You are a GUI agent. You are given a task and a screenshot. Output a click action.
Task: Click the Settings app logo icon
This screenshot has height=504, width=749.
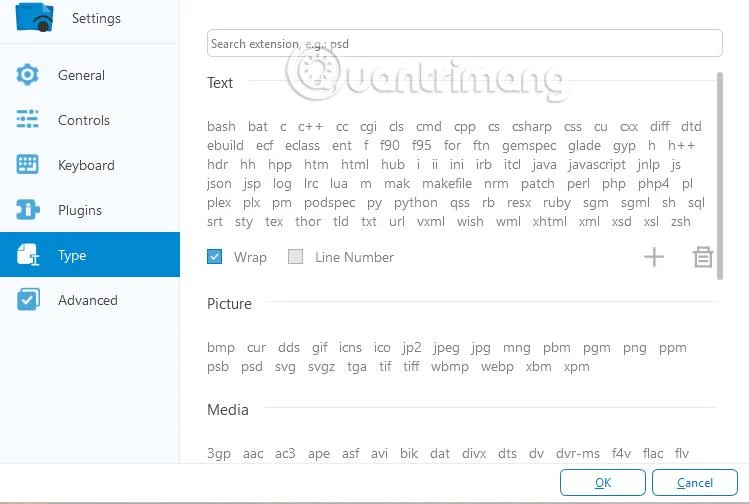coord(34,17)
